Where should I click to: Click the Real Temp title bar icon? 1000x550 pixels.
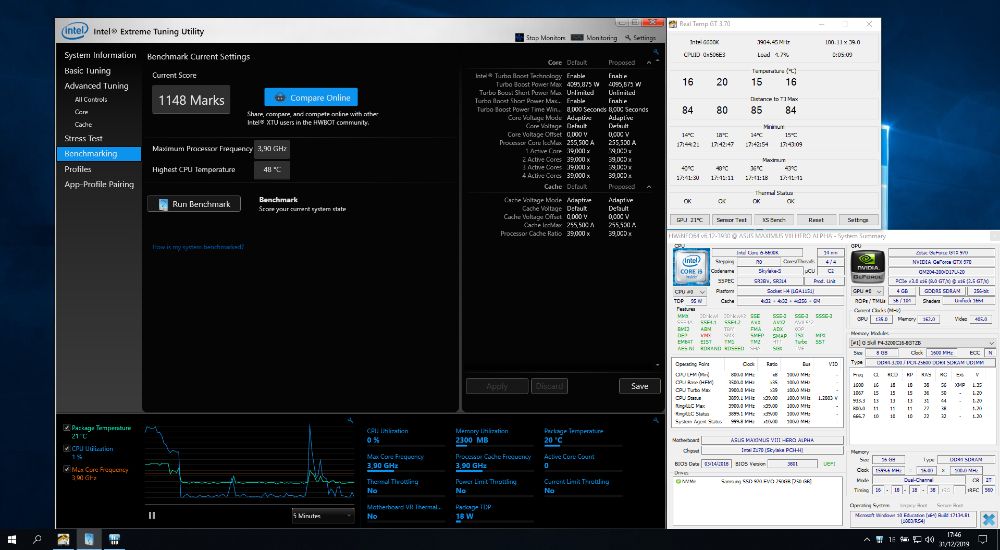(673, 24)
